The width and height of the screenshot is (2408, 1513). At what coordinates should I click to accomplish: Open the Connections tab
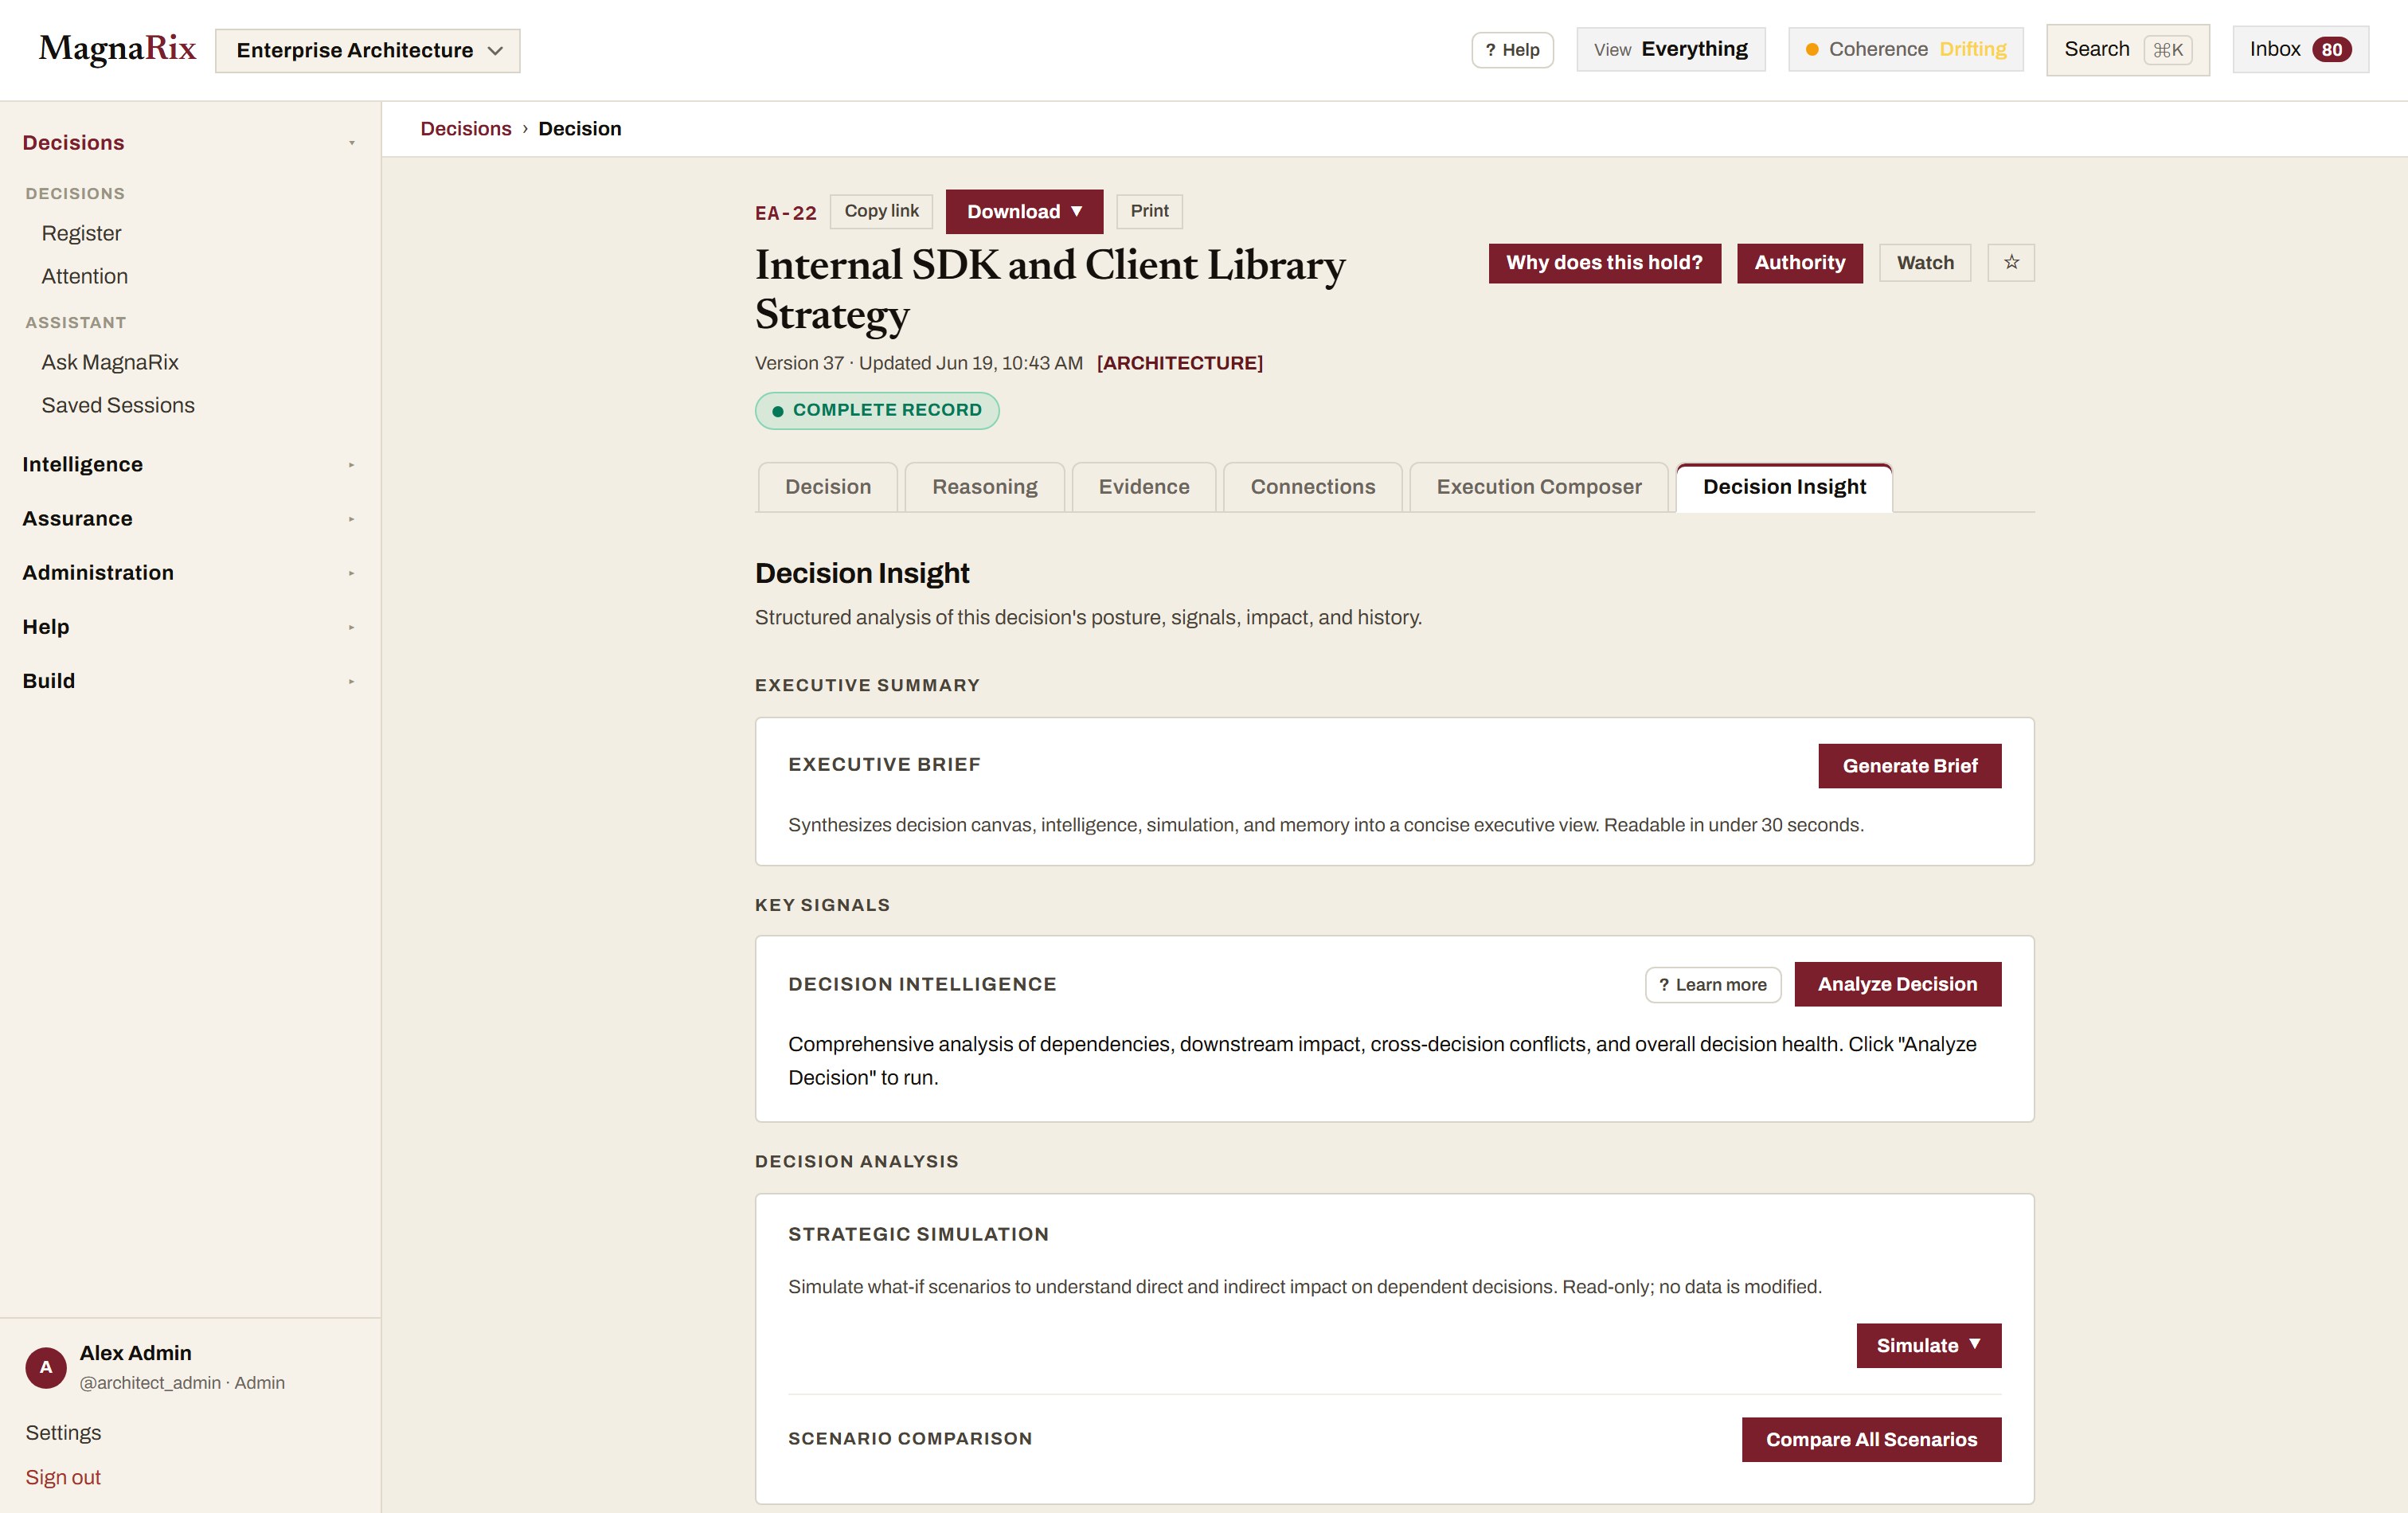1312,487
